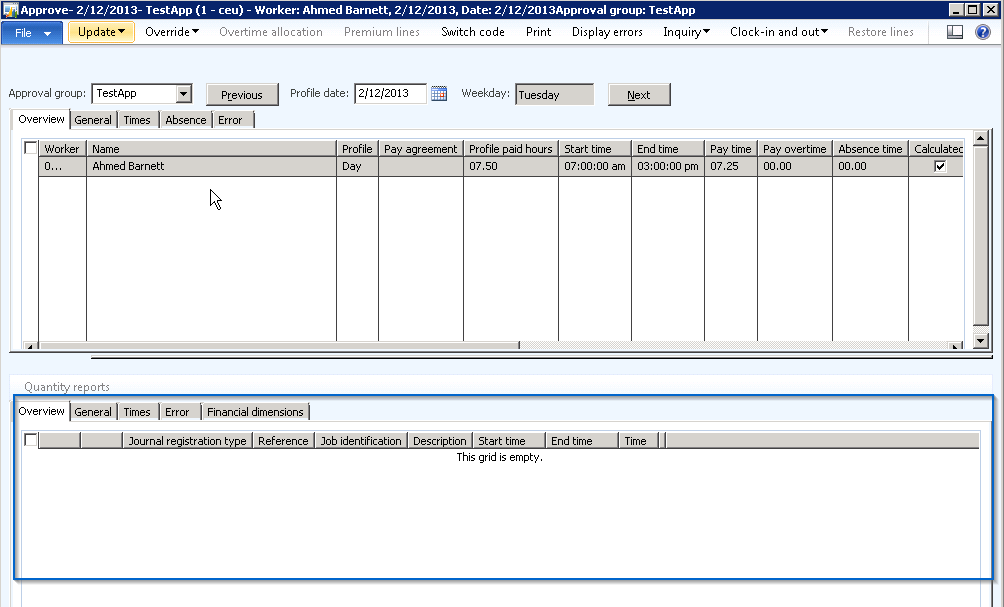
Task: Check the select-all box in Quantity reports grid
Action: (x=31, y=441)
